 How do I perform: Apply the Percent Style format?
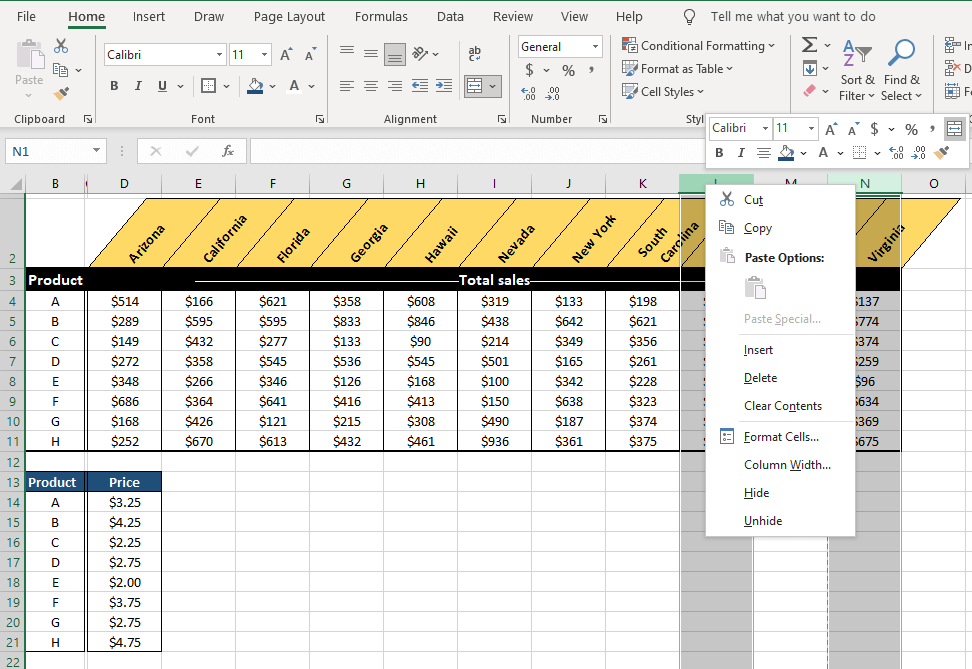pos(567,70)
